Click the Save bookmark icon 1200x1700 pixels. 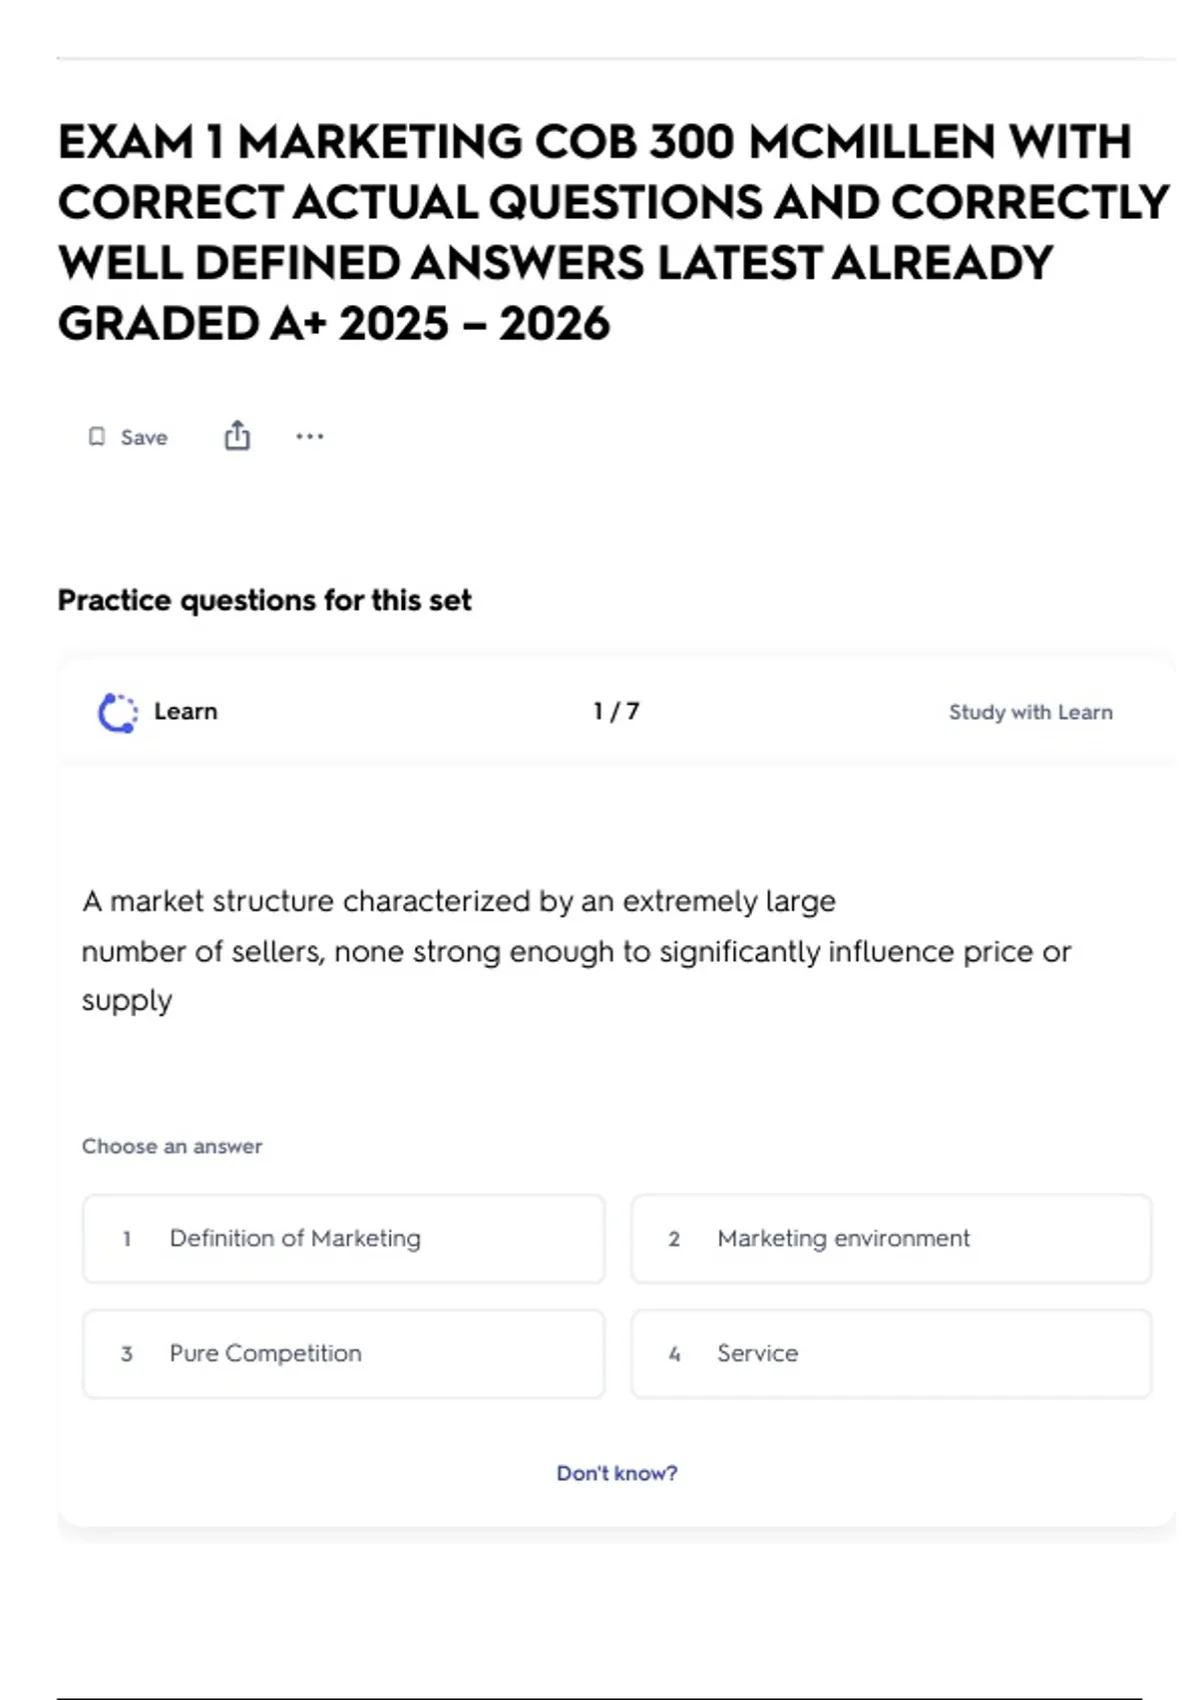tap(97, 437)
